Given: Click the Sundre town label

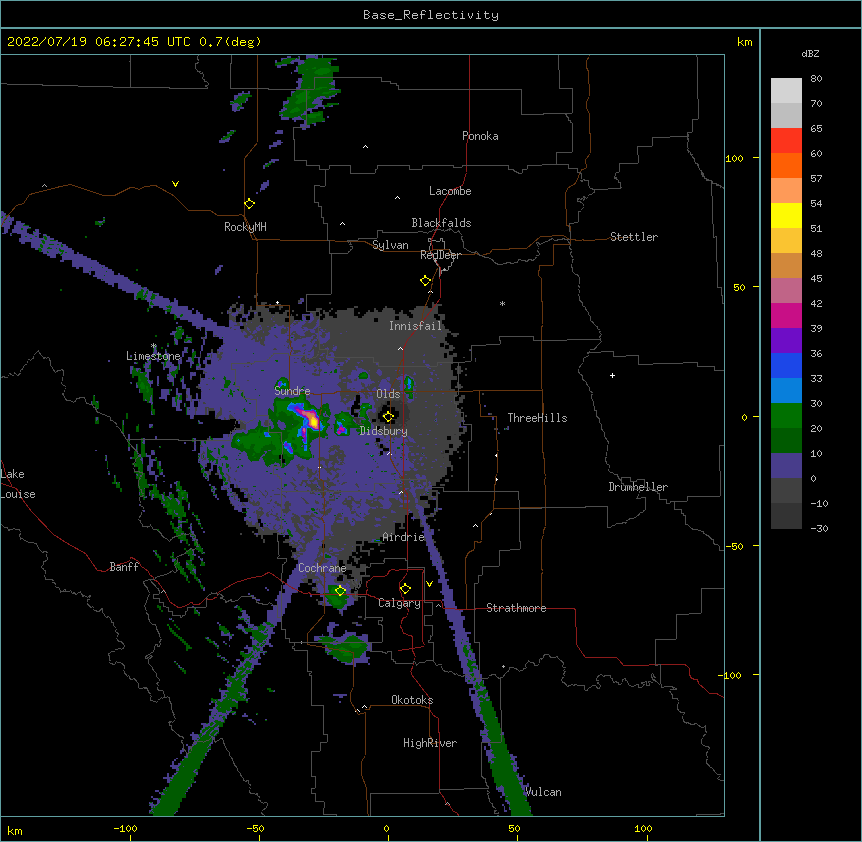Looking at the screenshot, I should (292, 391).
